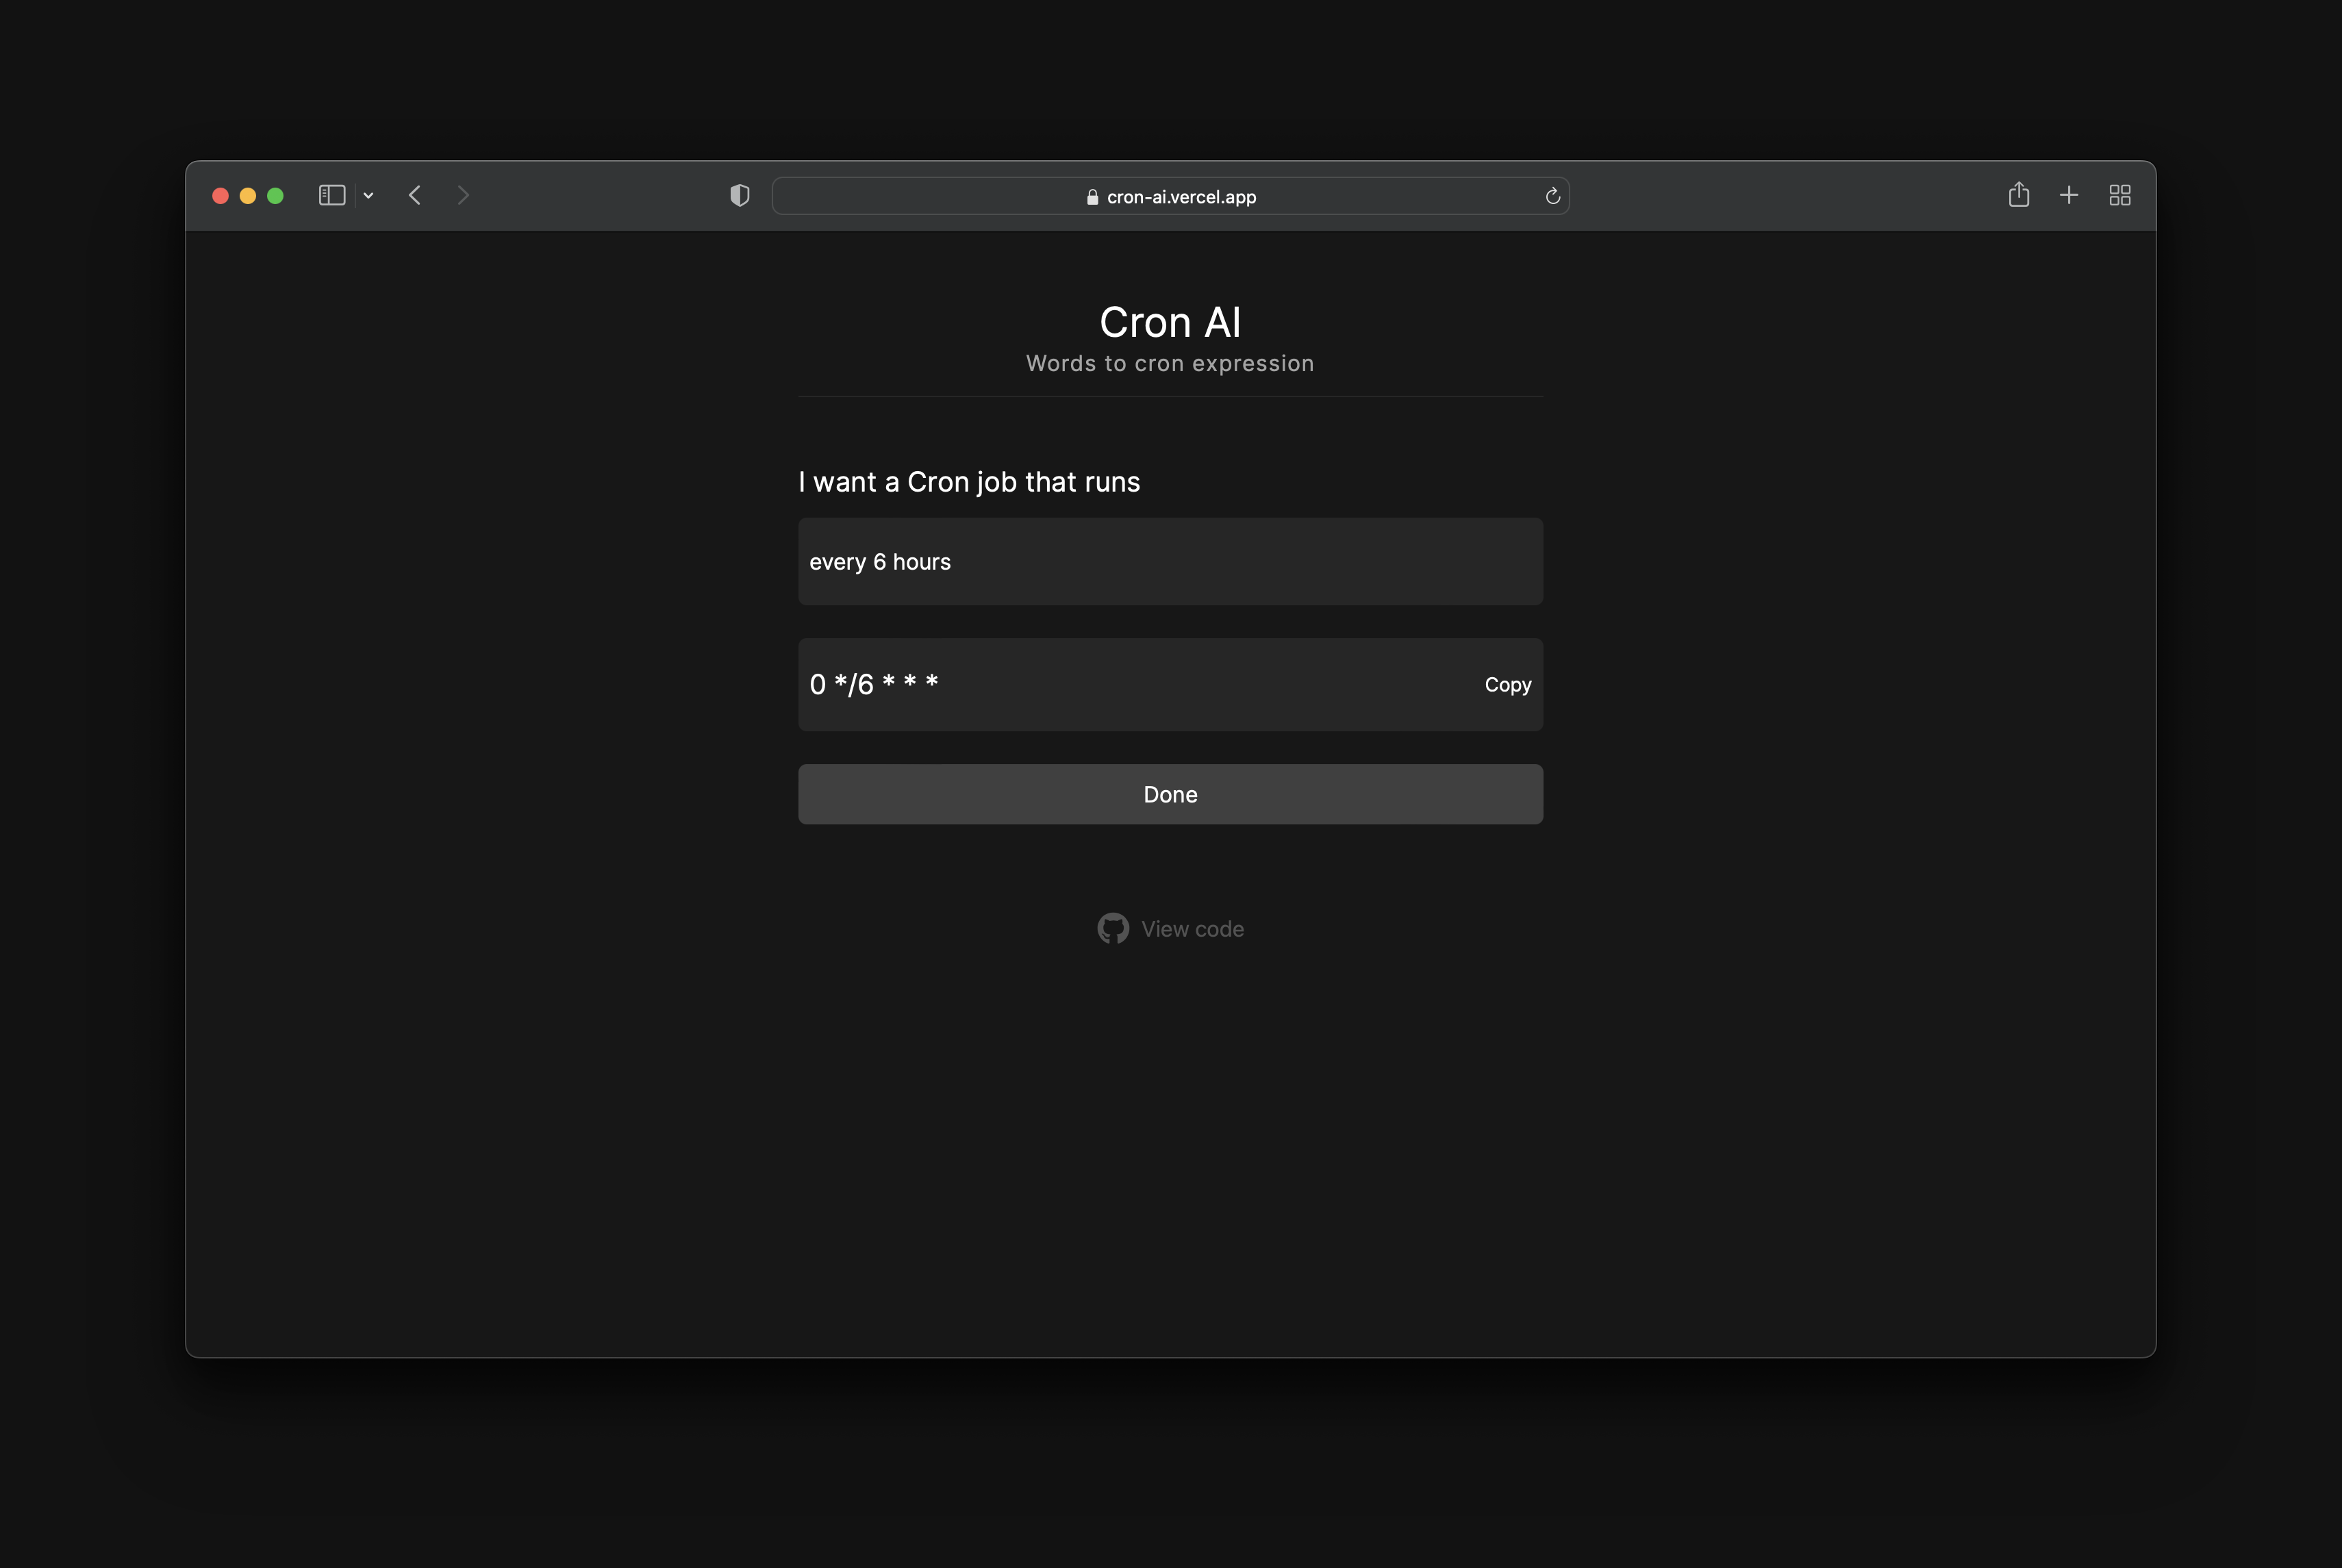Open a new tab with the plus icon
2342x1568 pixels.
pyautogui.click(x=2069, y=195)
